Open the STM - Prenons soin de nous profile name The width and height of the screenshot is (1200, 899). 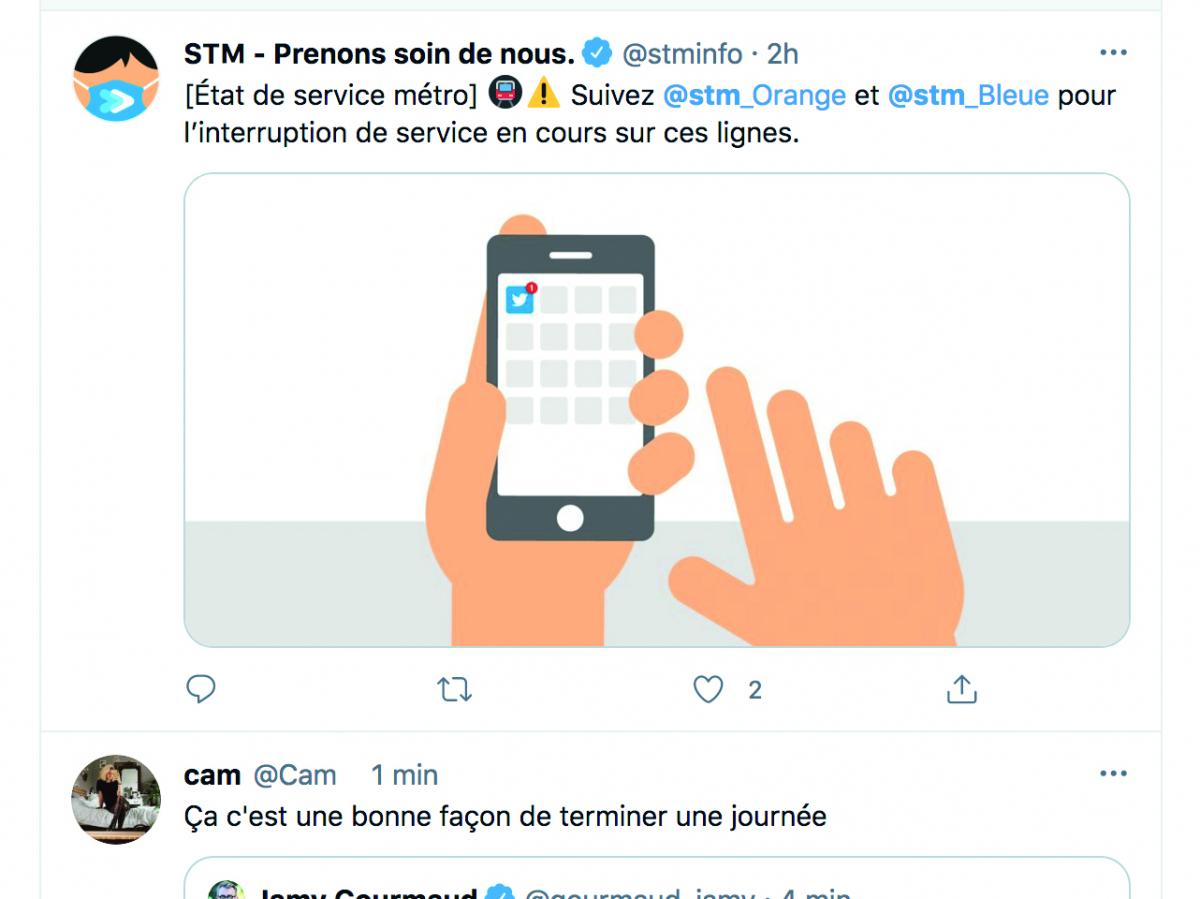(x=379, y=52)
